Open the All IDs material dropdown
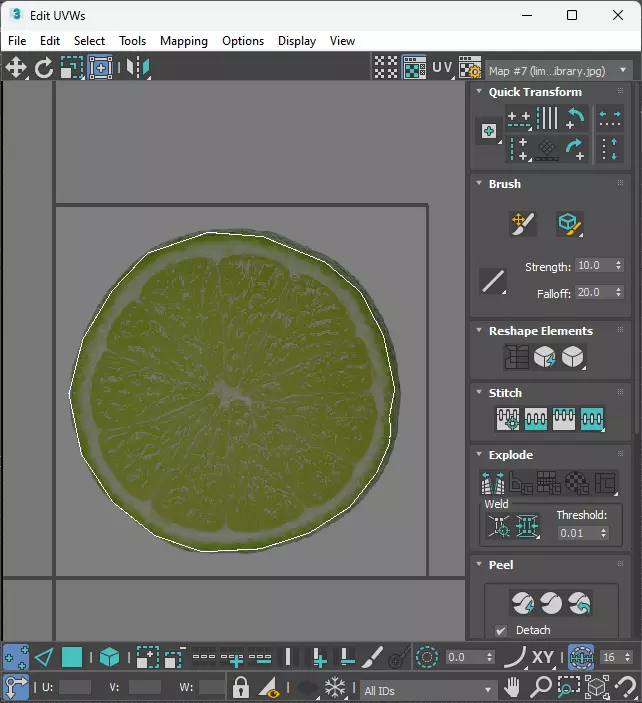Viewport: 642px width, 703px height. [x=427, y=691]
